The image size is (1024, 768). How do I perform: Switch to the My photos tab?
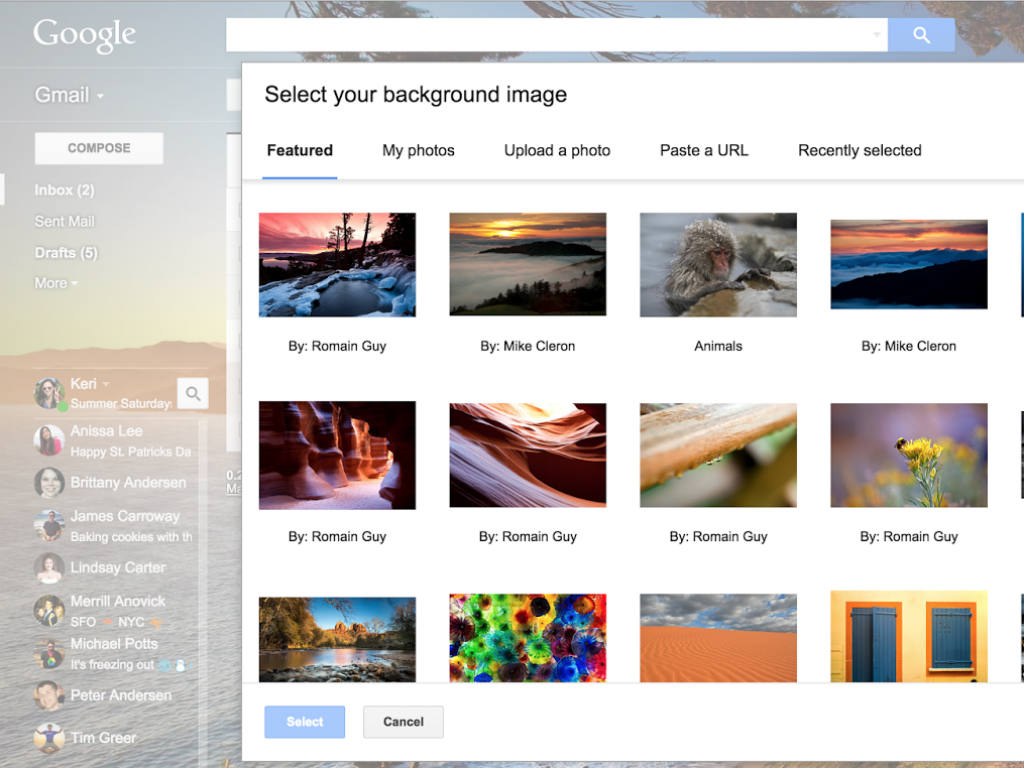click(x=418, y=151)
